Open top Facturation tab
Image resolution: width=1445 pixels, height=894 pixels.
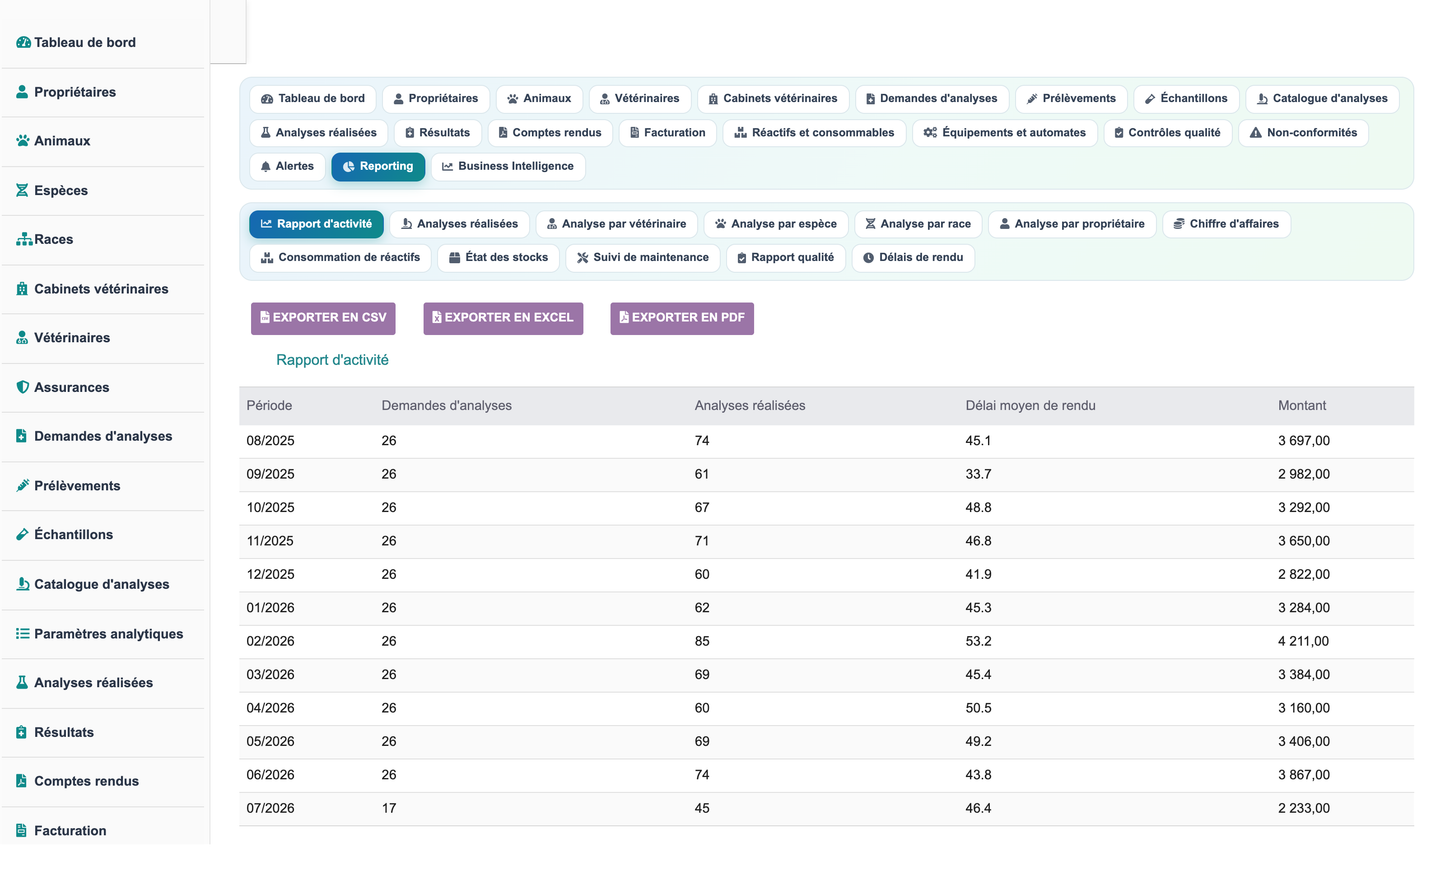(668, 133)
